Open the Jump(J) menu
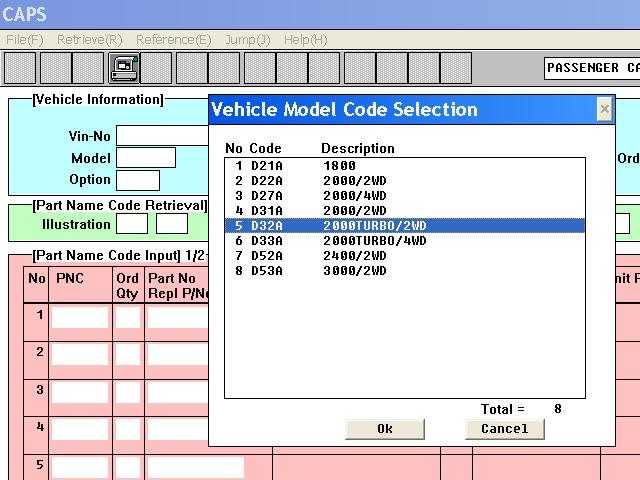This screenshot has height=480, width=640. (248, 40)
